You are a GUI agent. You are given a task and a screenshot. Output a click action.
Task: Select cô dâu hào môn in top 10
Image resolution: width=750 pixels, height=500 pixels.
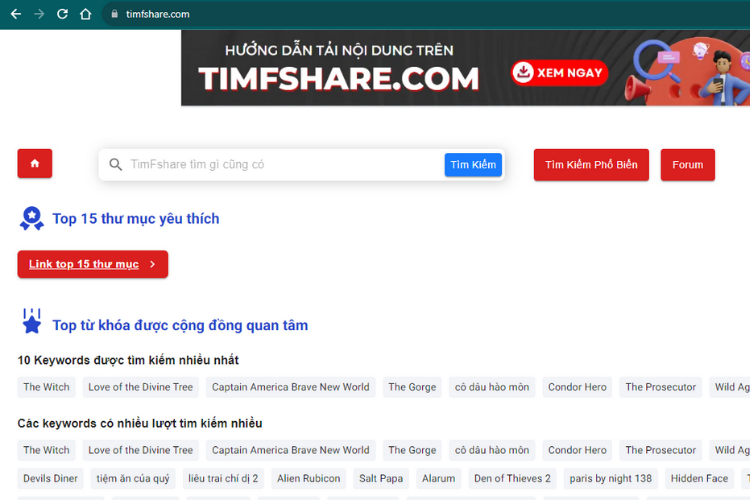click(x=492, y=387)
